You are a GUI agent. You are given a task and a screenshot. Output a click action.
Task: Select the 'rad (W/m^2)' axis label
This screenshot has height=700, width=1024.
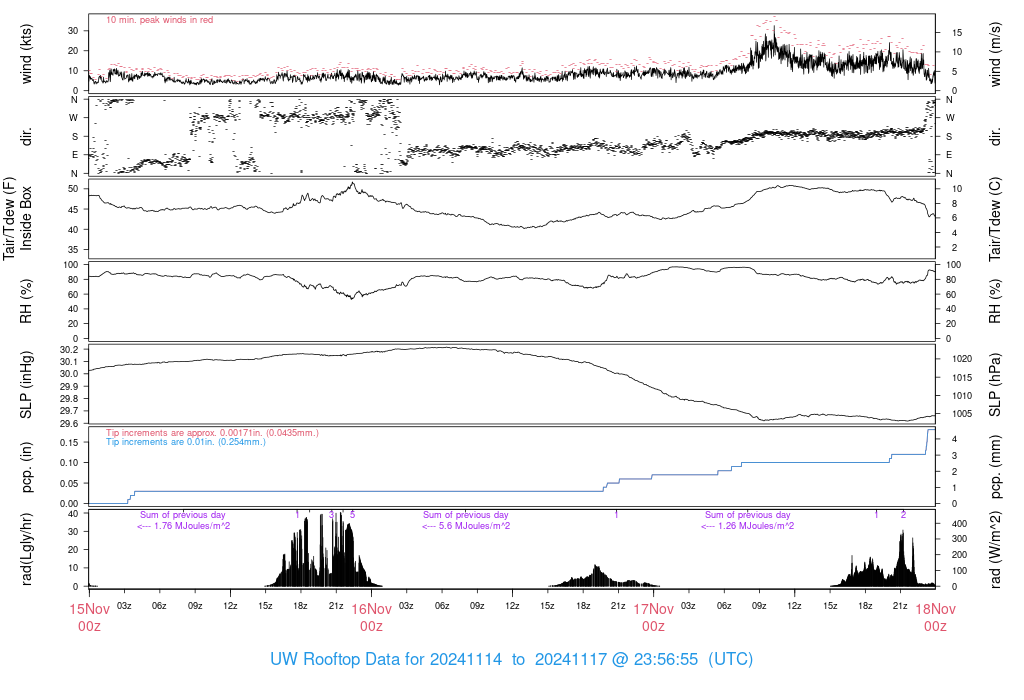(x=995, y=550)
